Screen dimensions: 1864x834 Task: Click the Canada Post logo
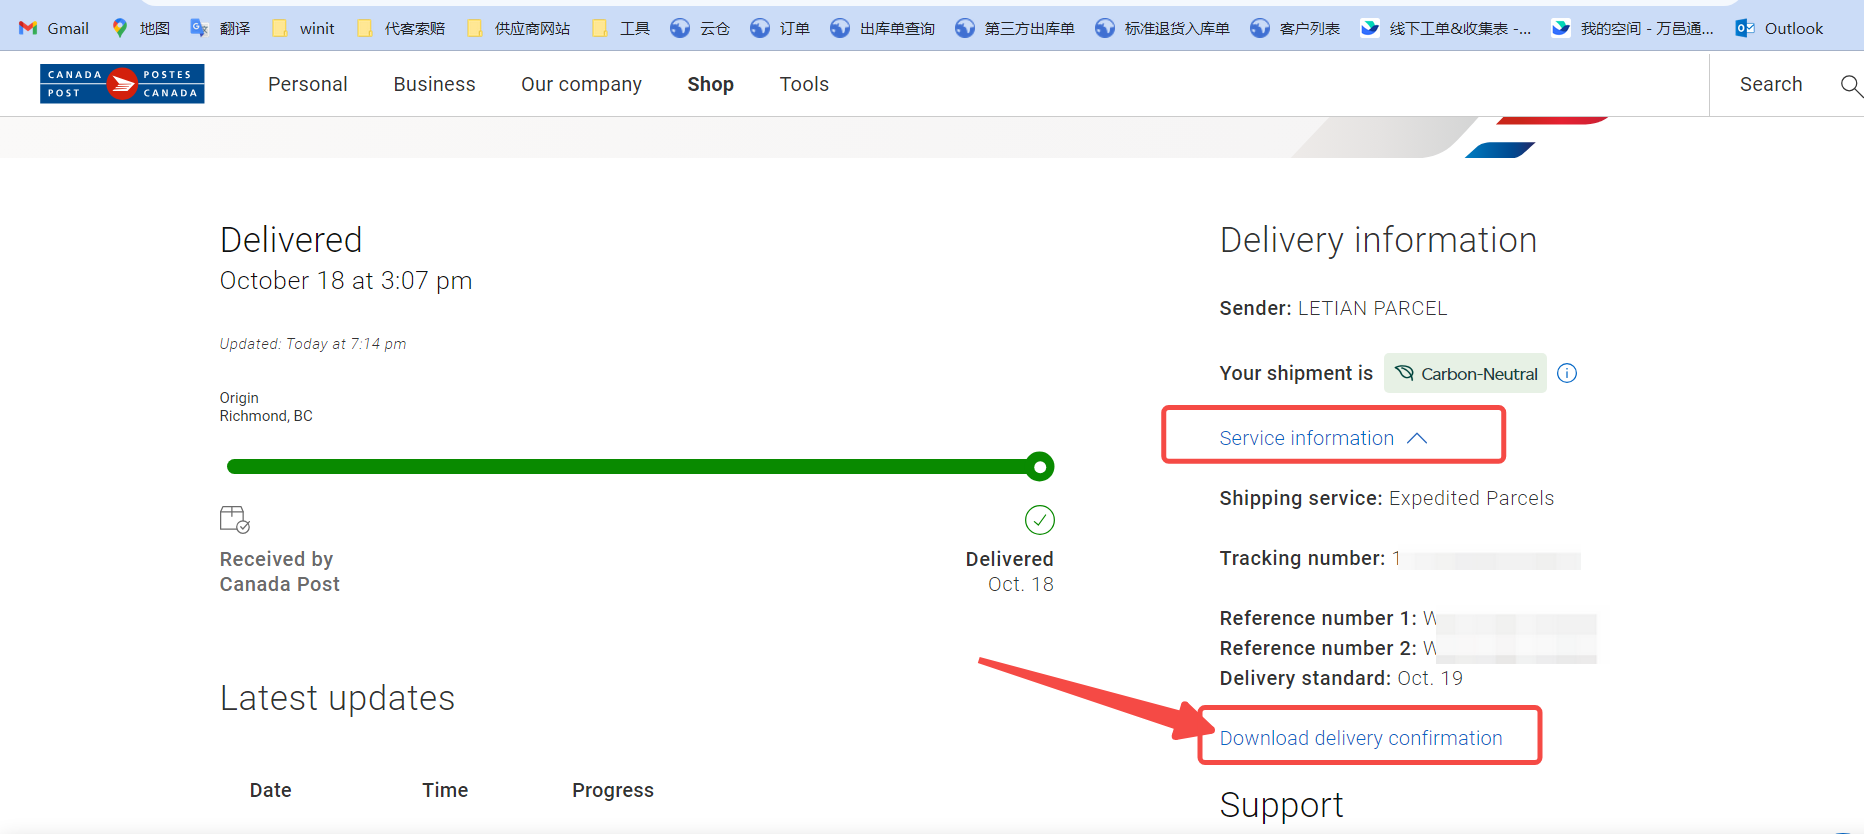tap(122, 84)
